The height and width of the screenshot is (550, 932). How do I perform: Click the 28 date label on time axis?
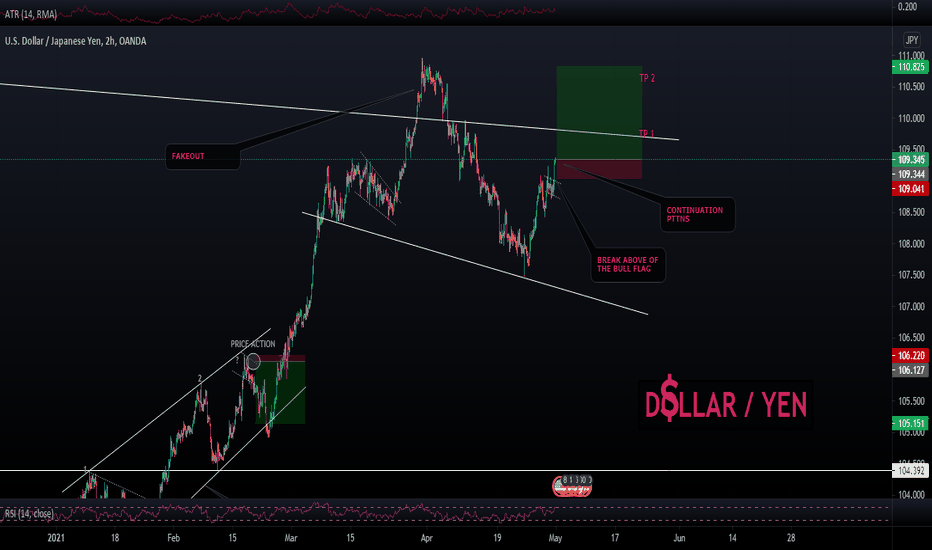[791, 538]
